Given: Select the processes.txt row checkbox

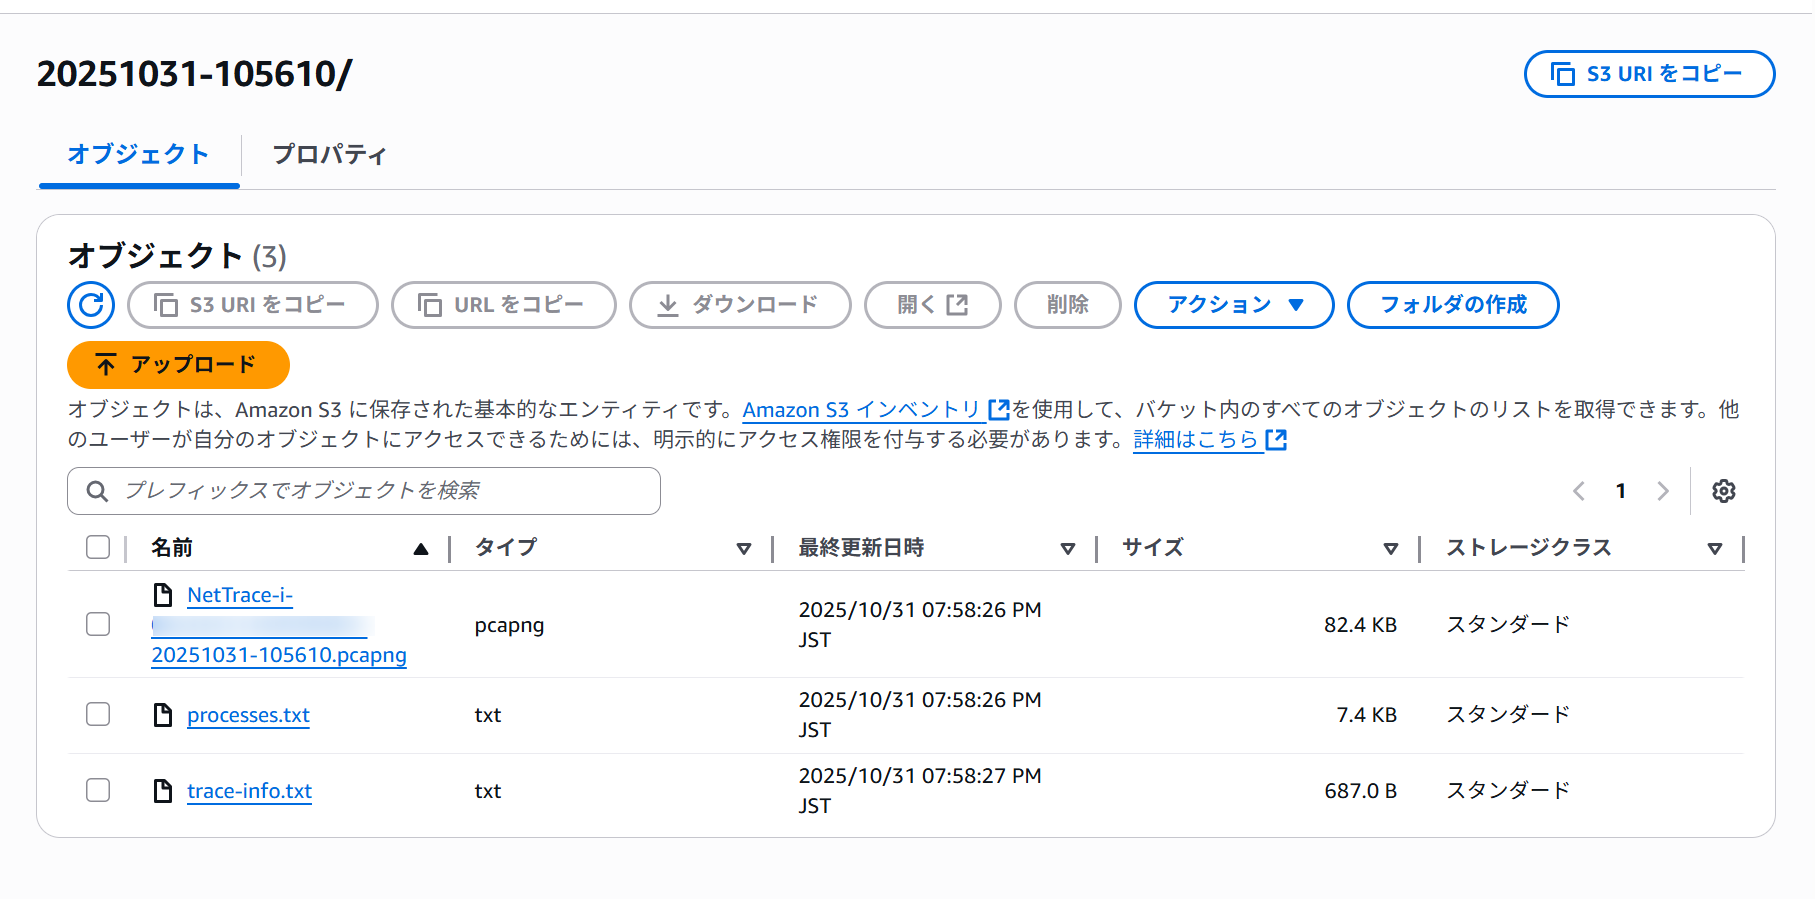Looking at the screenshot, I should click(98, 714).
